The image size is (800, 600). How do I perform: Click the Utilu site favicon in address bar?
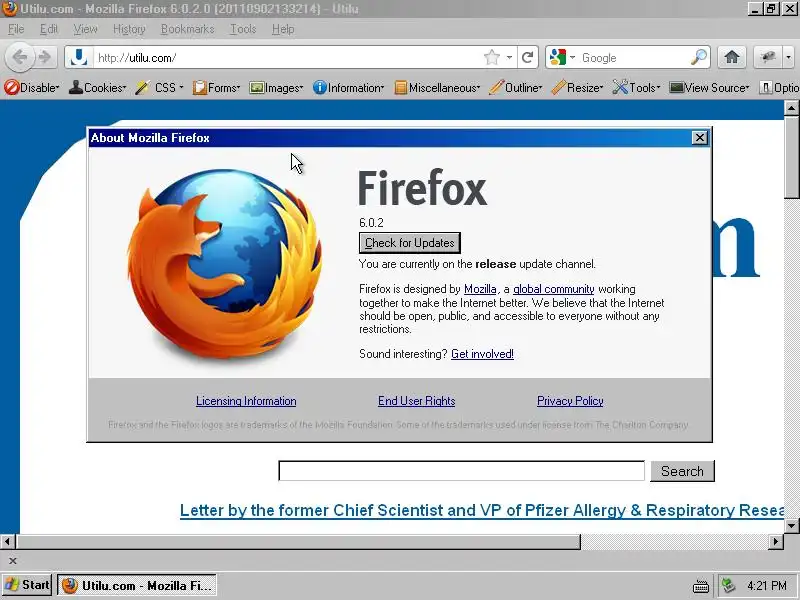[x=79, y=57]
